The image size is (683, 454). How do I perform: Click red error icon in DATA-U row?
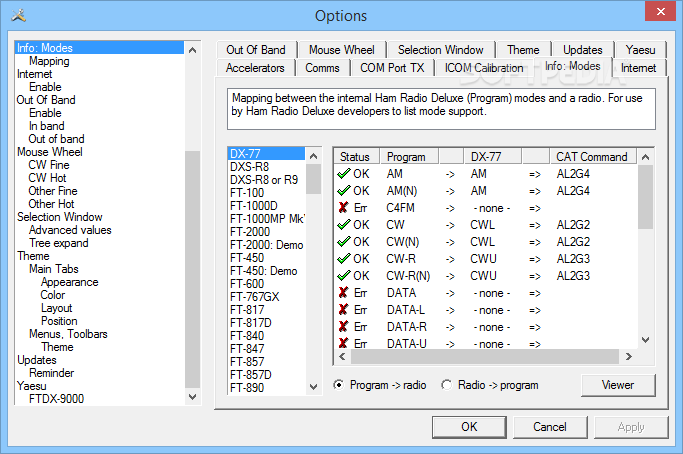[x=343, y=343]
